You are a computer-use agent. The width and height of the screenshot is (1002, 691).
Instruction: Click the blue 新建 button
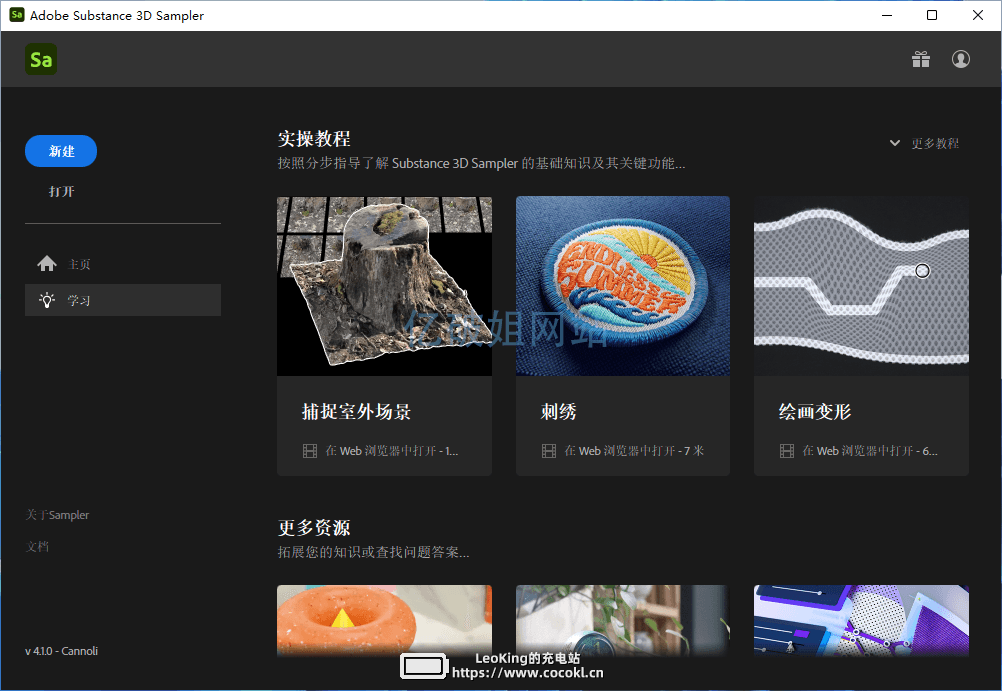point(61,151)
